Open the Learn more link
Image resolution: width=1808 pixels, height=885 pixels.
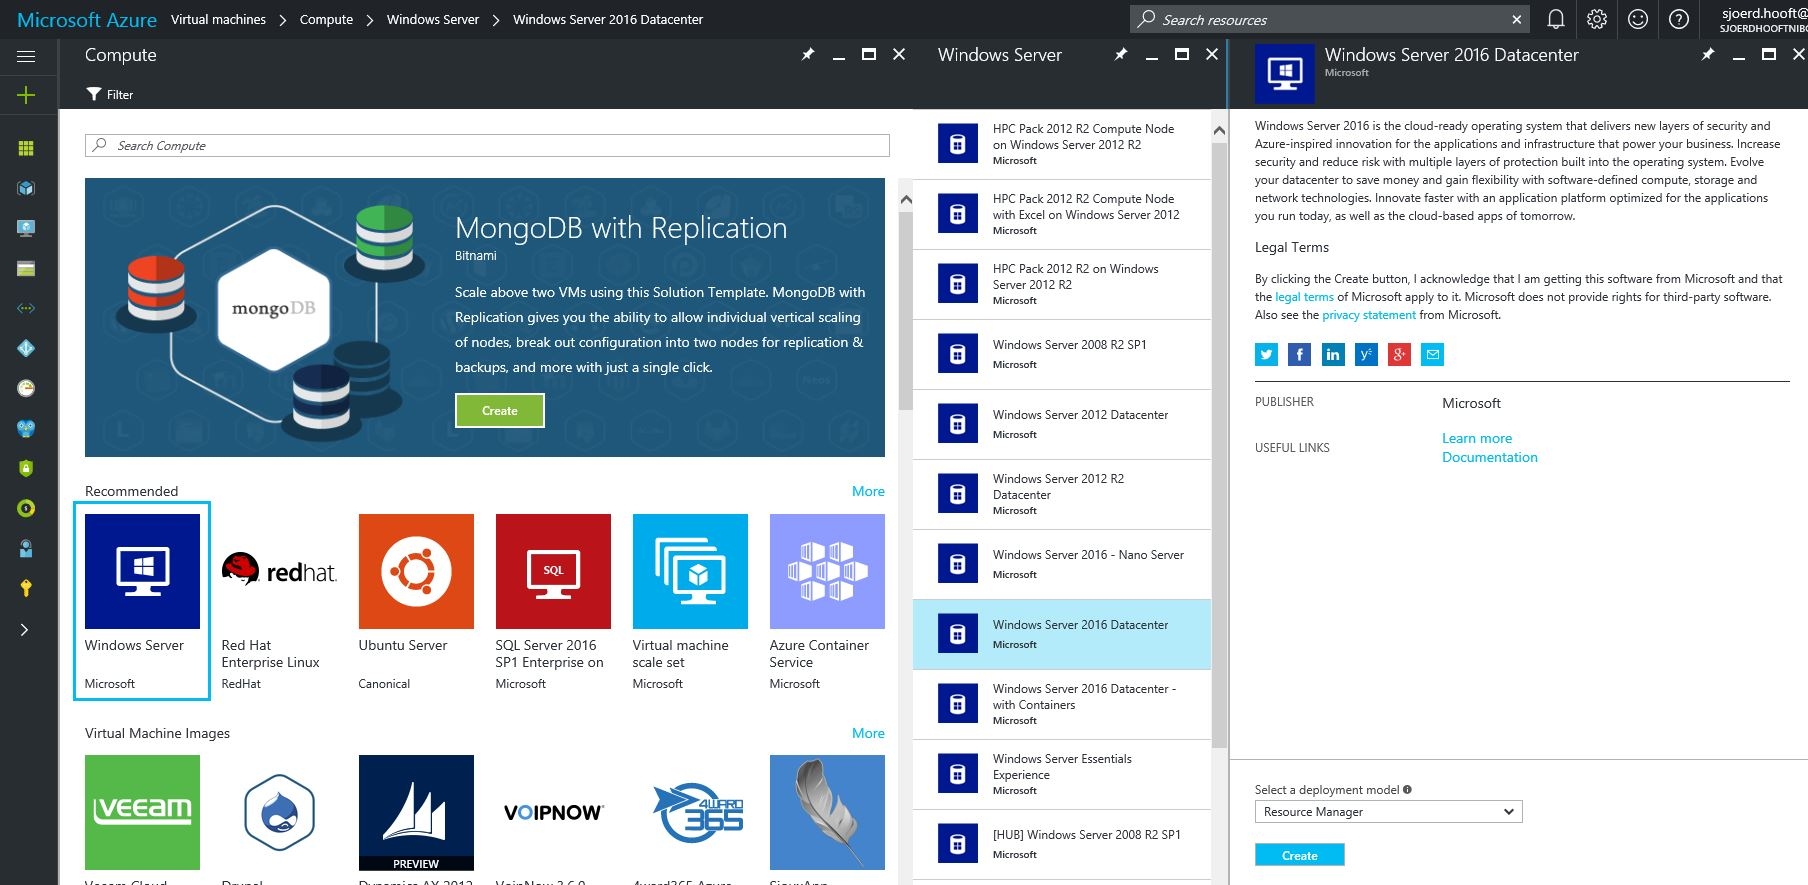(1477, 438)
